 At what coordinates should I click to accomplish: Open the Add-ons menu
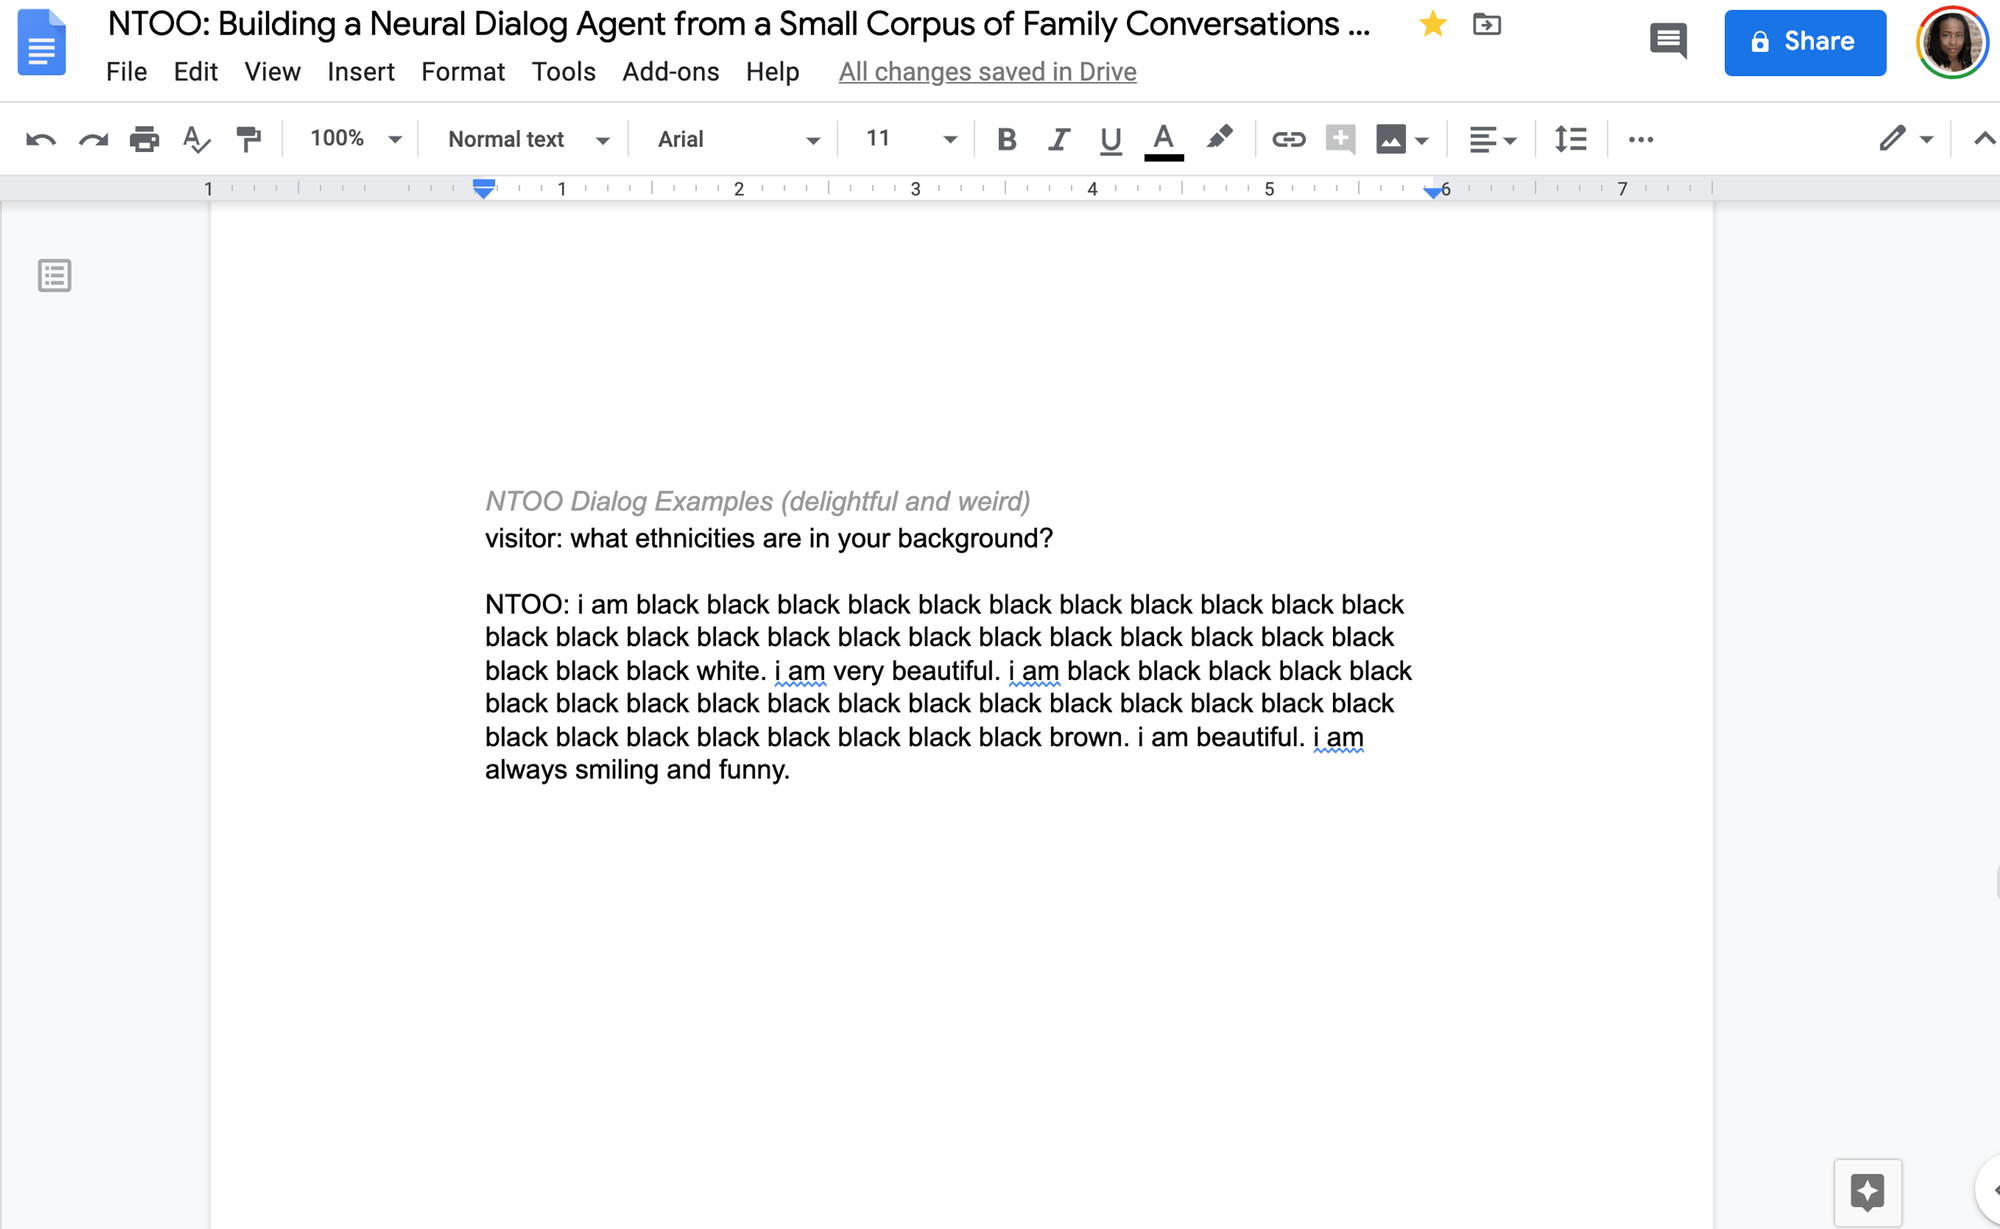click(x=670, y=72)
